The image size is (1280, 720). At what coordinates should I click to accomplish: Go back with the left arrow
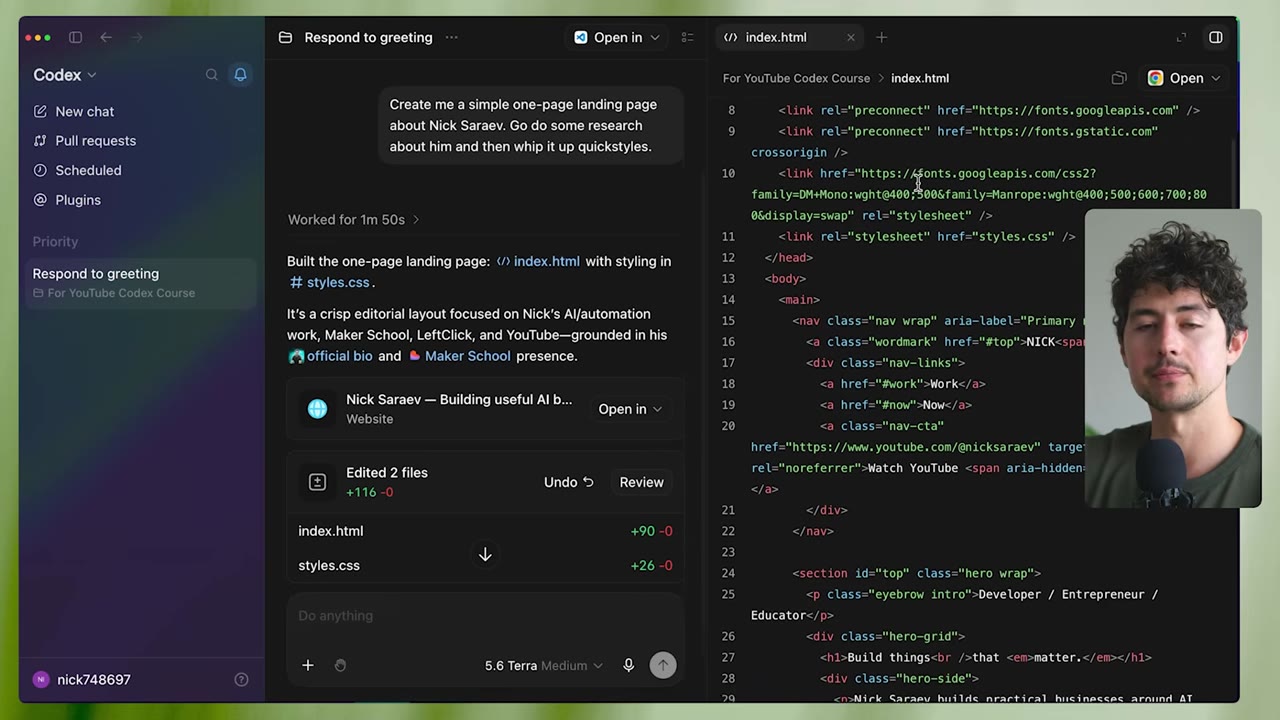point(106,37)
